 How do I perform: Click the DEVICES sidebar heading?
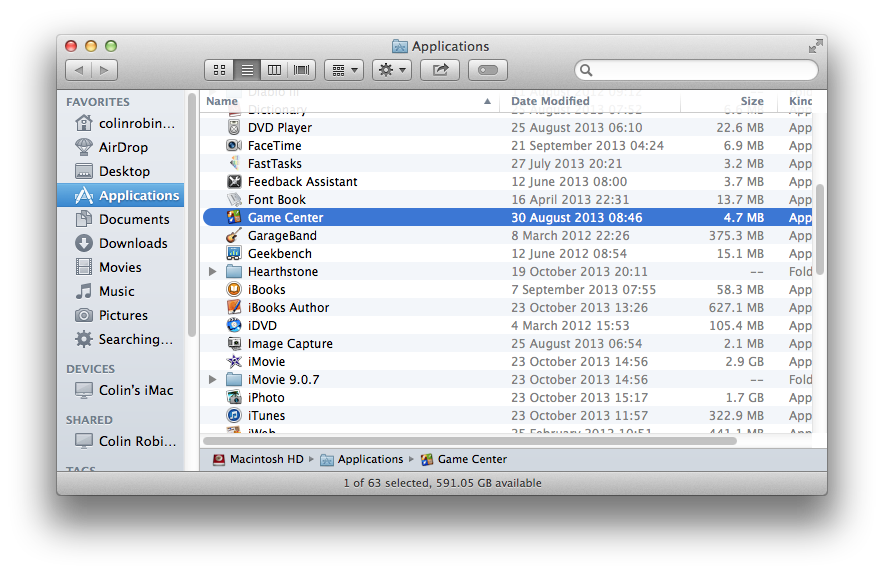[x=90, y=369]
